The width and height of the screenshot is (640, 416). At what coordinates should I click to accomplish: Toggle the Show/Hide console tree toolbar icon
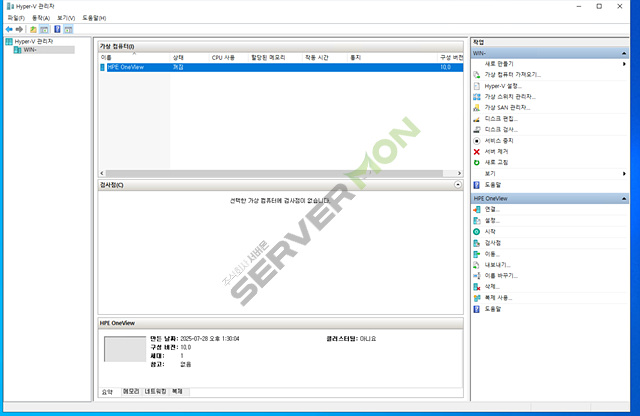pos(44,29)
